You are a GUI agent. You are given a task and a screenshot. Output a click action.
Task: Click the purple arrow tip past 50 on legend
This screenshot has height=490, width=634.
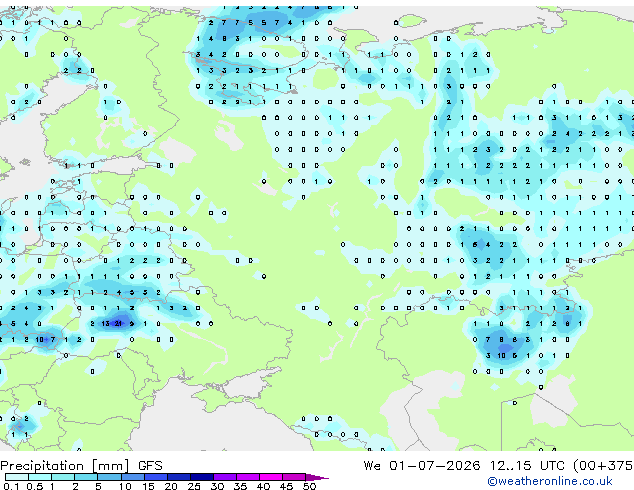point(317,477)
